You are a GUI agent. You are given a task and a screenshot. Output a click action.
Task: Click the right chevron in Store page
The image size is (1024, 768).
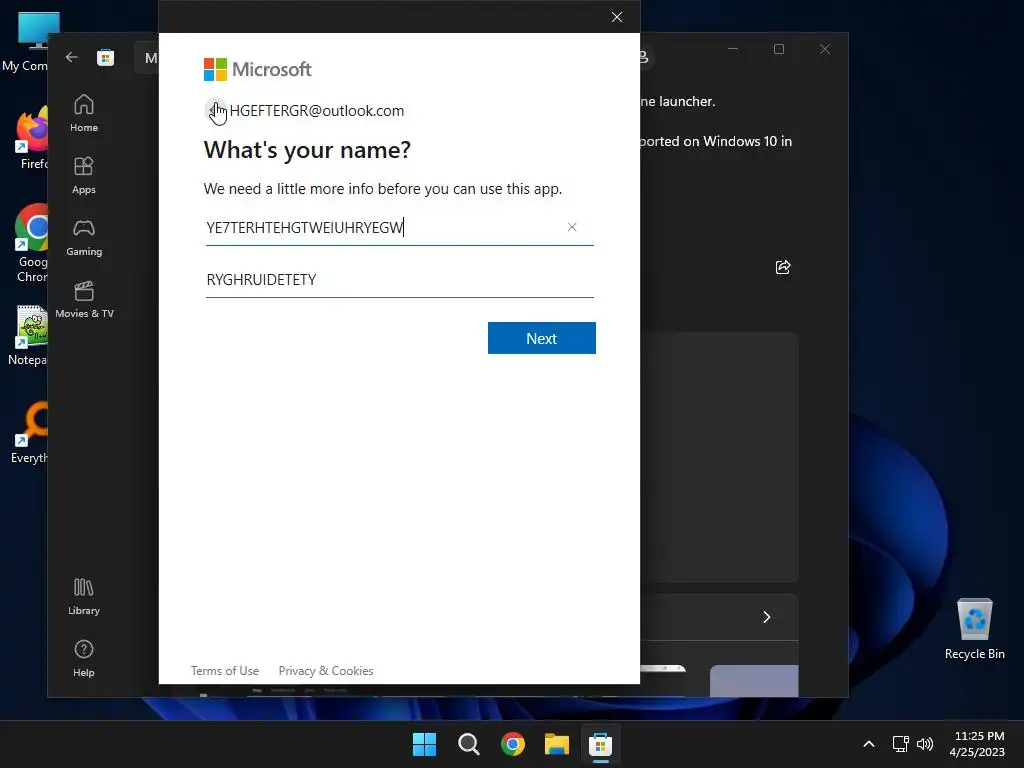[x=767, y=617]
